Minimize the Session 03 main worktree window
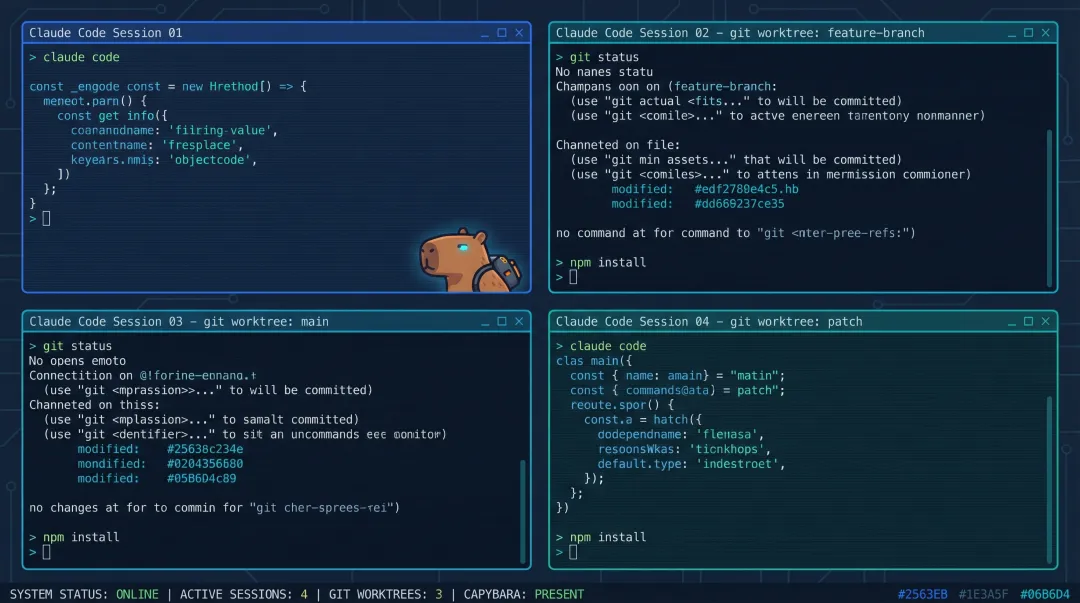Image resolution: width=1080 pixels, height=603 pixels. tap(484, 322)
